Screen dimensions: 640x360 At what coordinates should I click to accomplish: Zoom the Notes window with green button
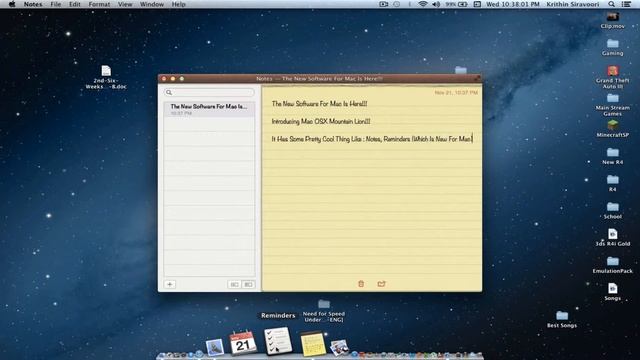coord(182,78)
